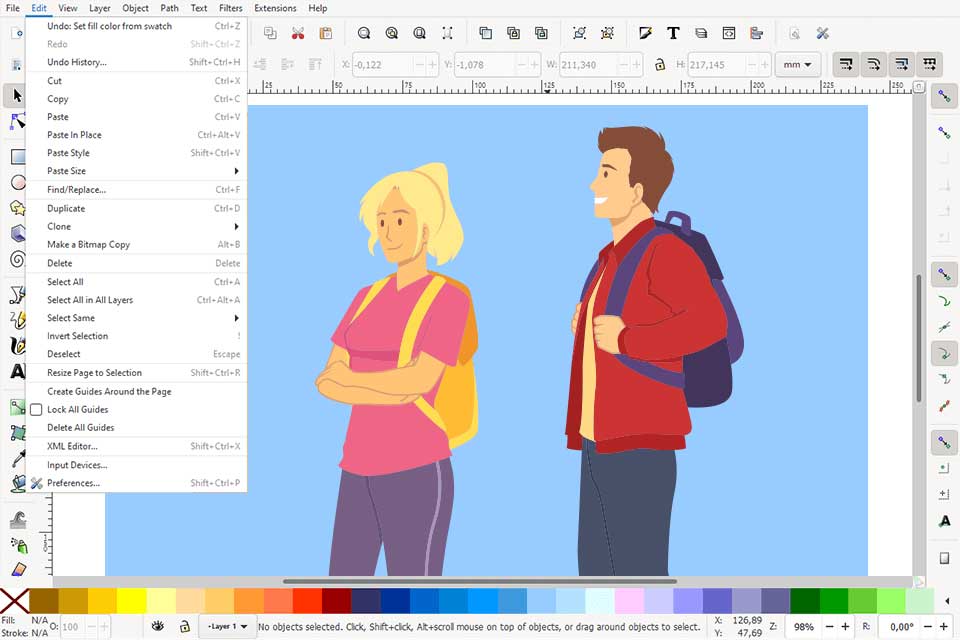Image resolution: width=960 pixels, height=640 pixels.
Task: Open the Preferences from the toolbar
Action: (823, 33)
